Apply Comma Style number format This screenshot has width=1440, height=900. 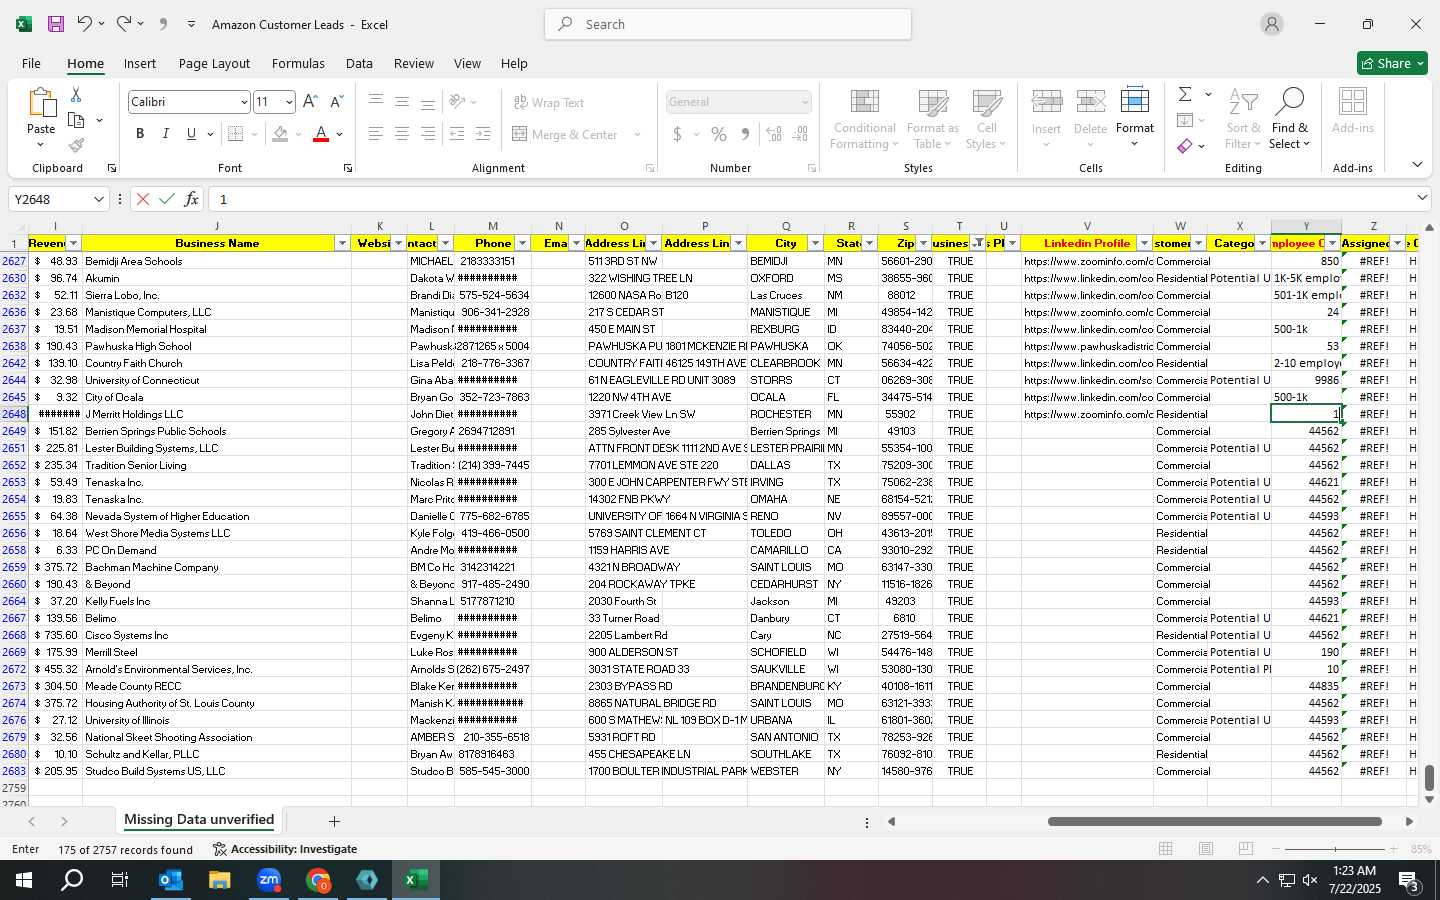pyautogui.click(x=745, y=134)
